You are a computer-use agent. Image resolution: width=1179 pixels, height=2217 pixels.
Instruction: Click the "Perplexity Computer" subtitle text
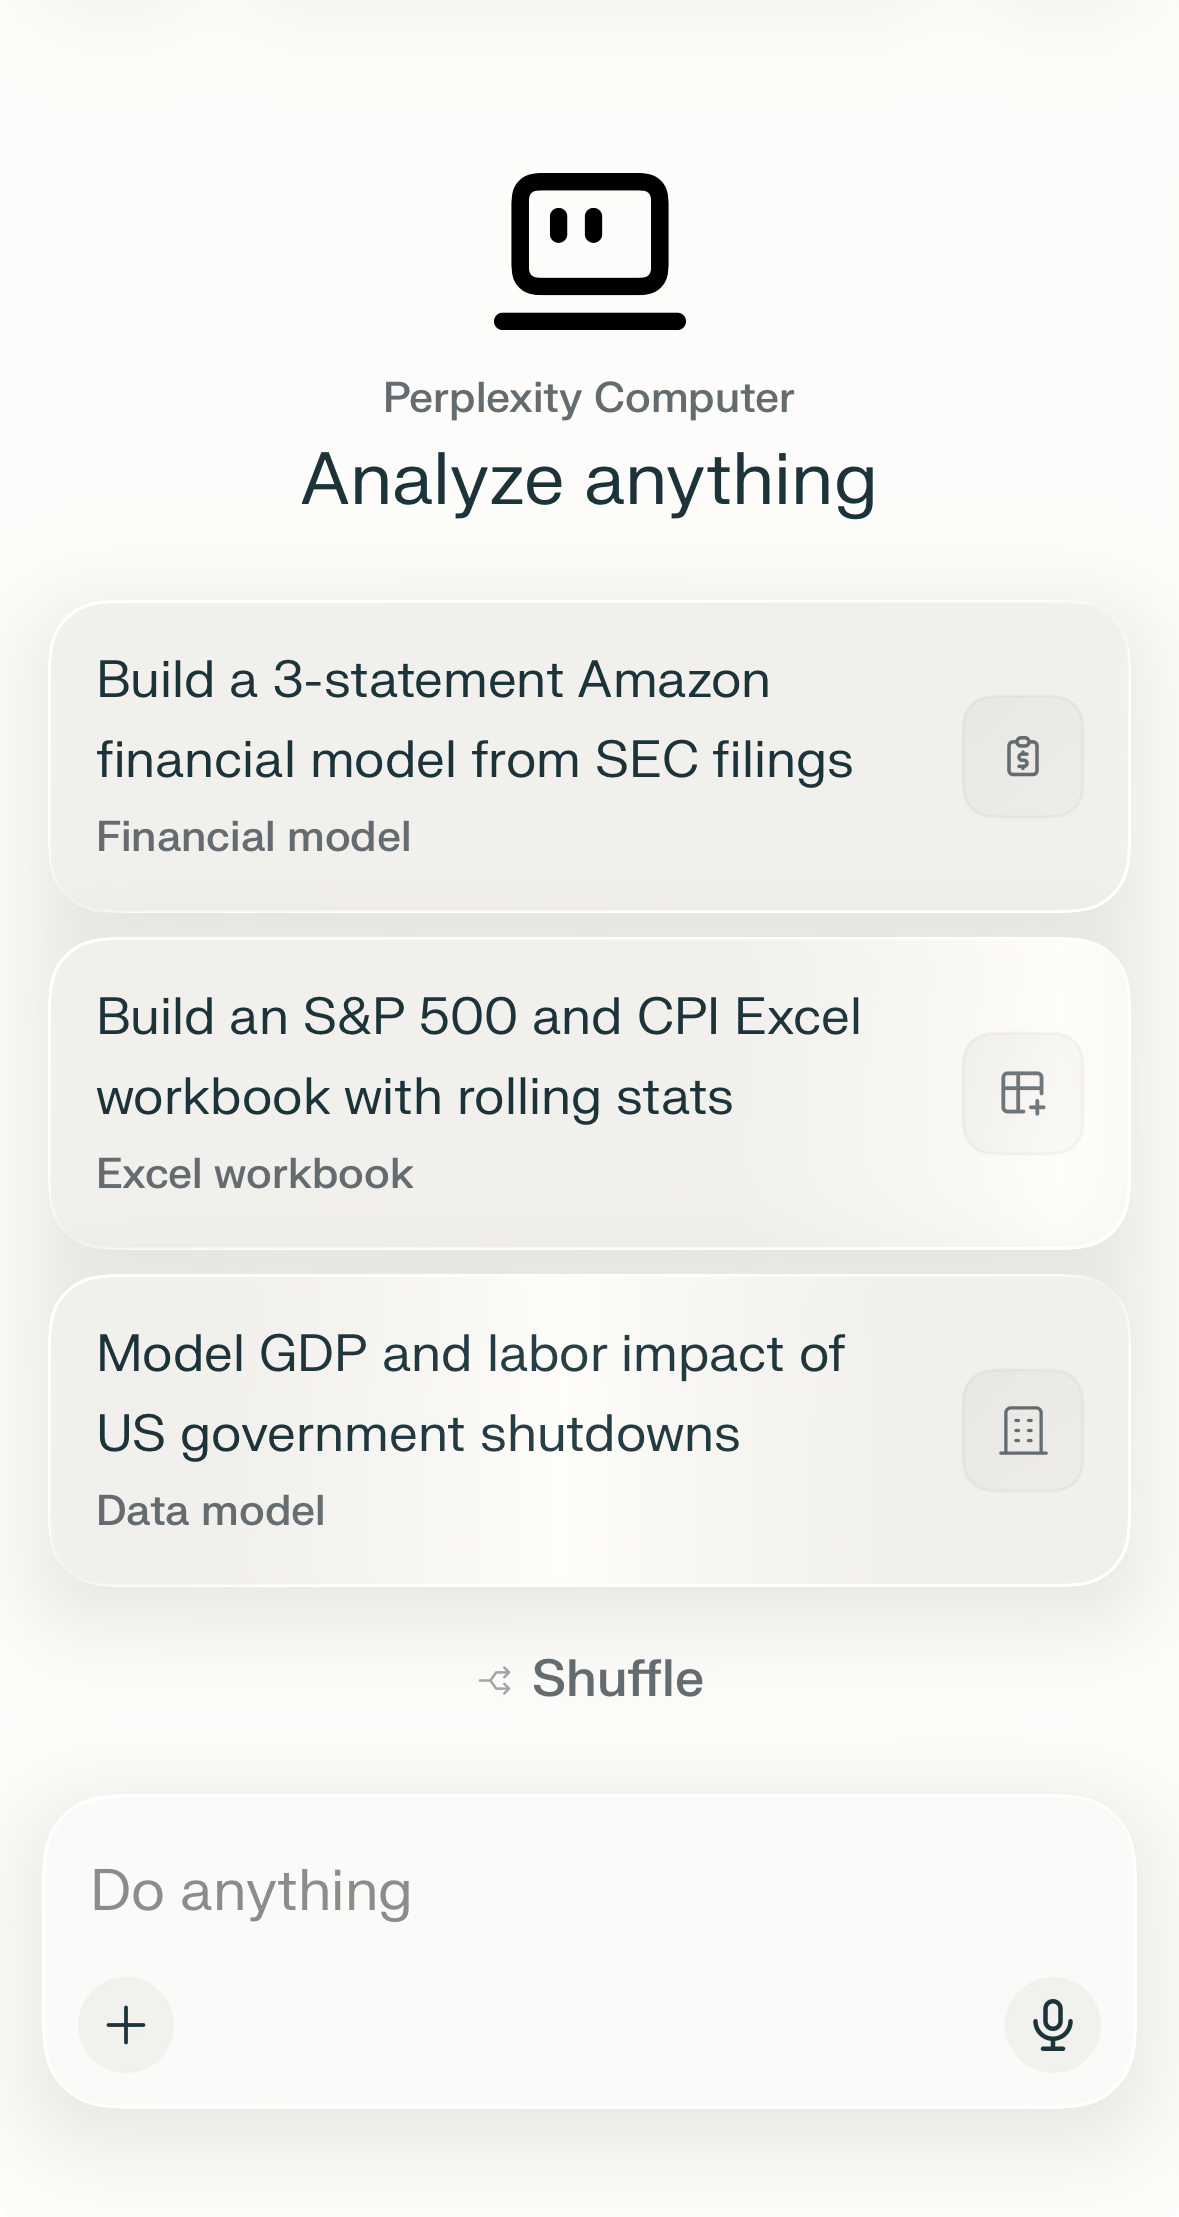[589, 398]
